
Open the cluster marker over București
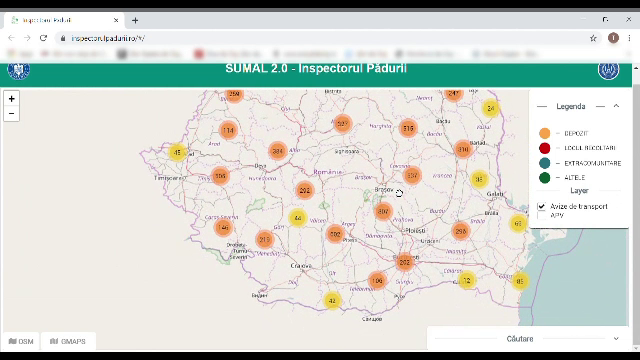tap(404, 262)
